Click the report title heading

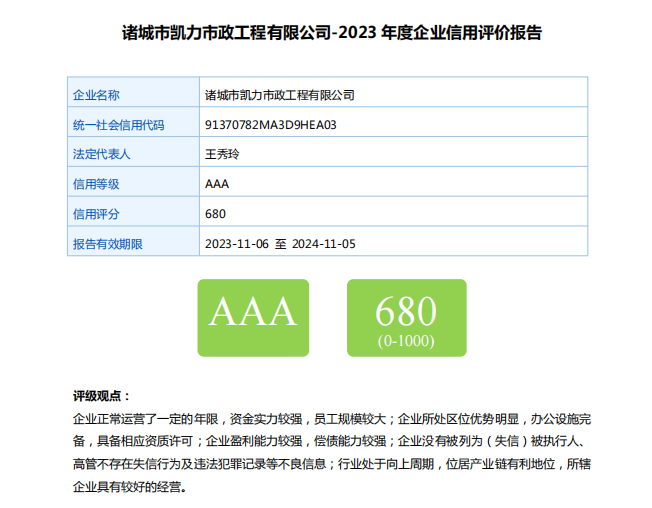(332, 33)
